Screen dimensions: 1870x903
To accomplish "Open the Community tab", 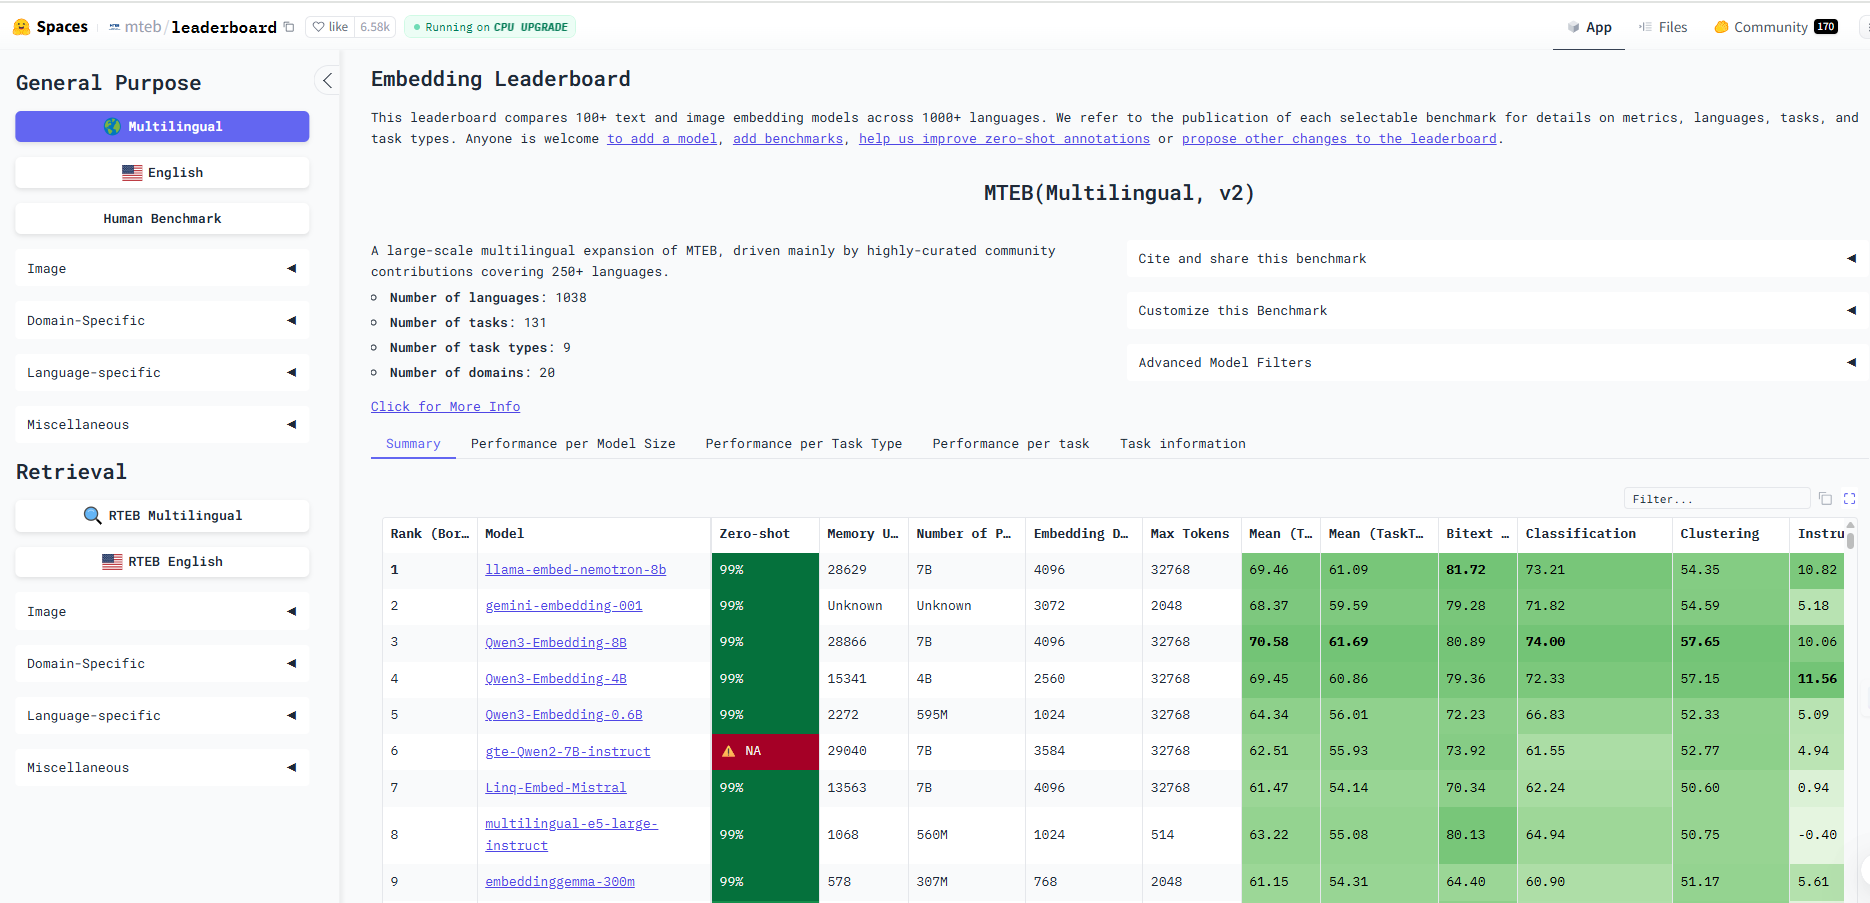I will (x=1763, y=26).
